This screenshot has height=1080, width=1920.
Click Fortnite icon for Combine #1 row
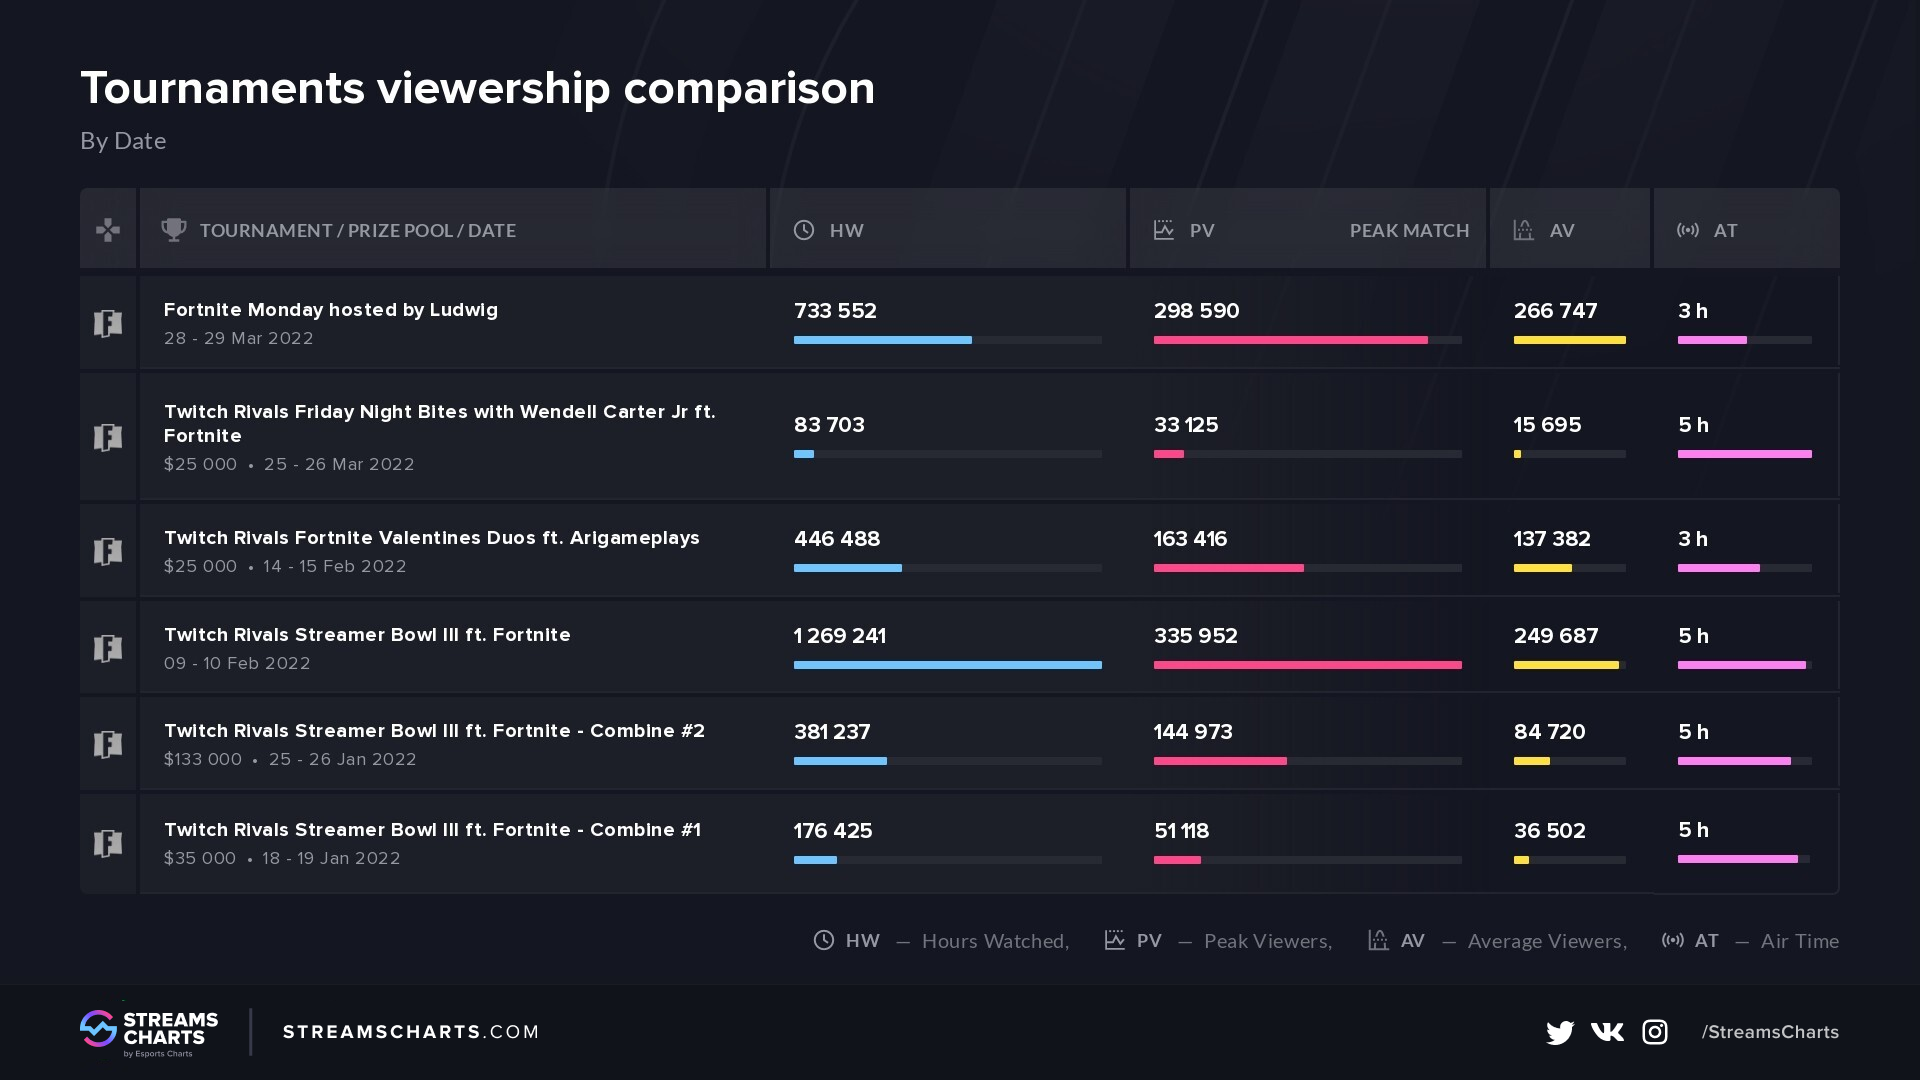(108, 843)
